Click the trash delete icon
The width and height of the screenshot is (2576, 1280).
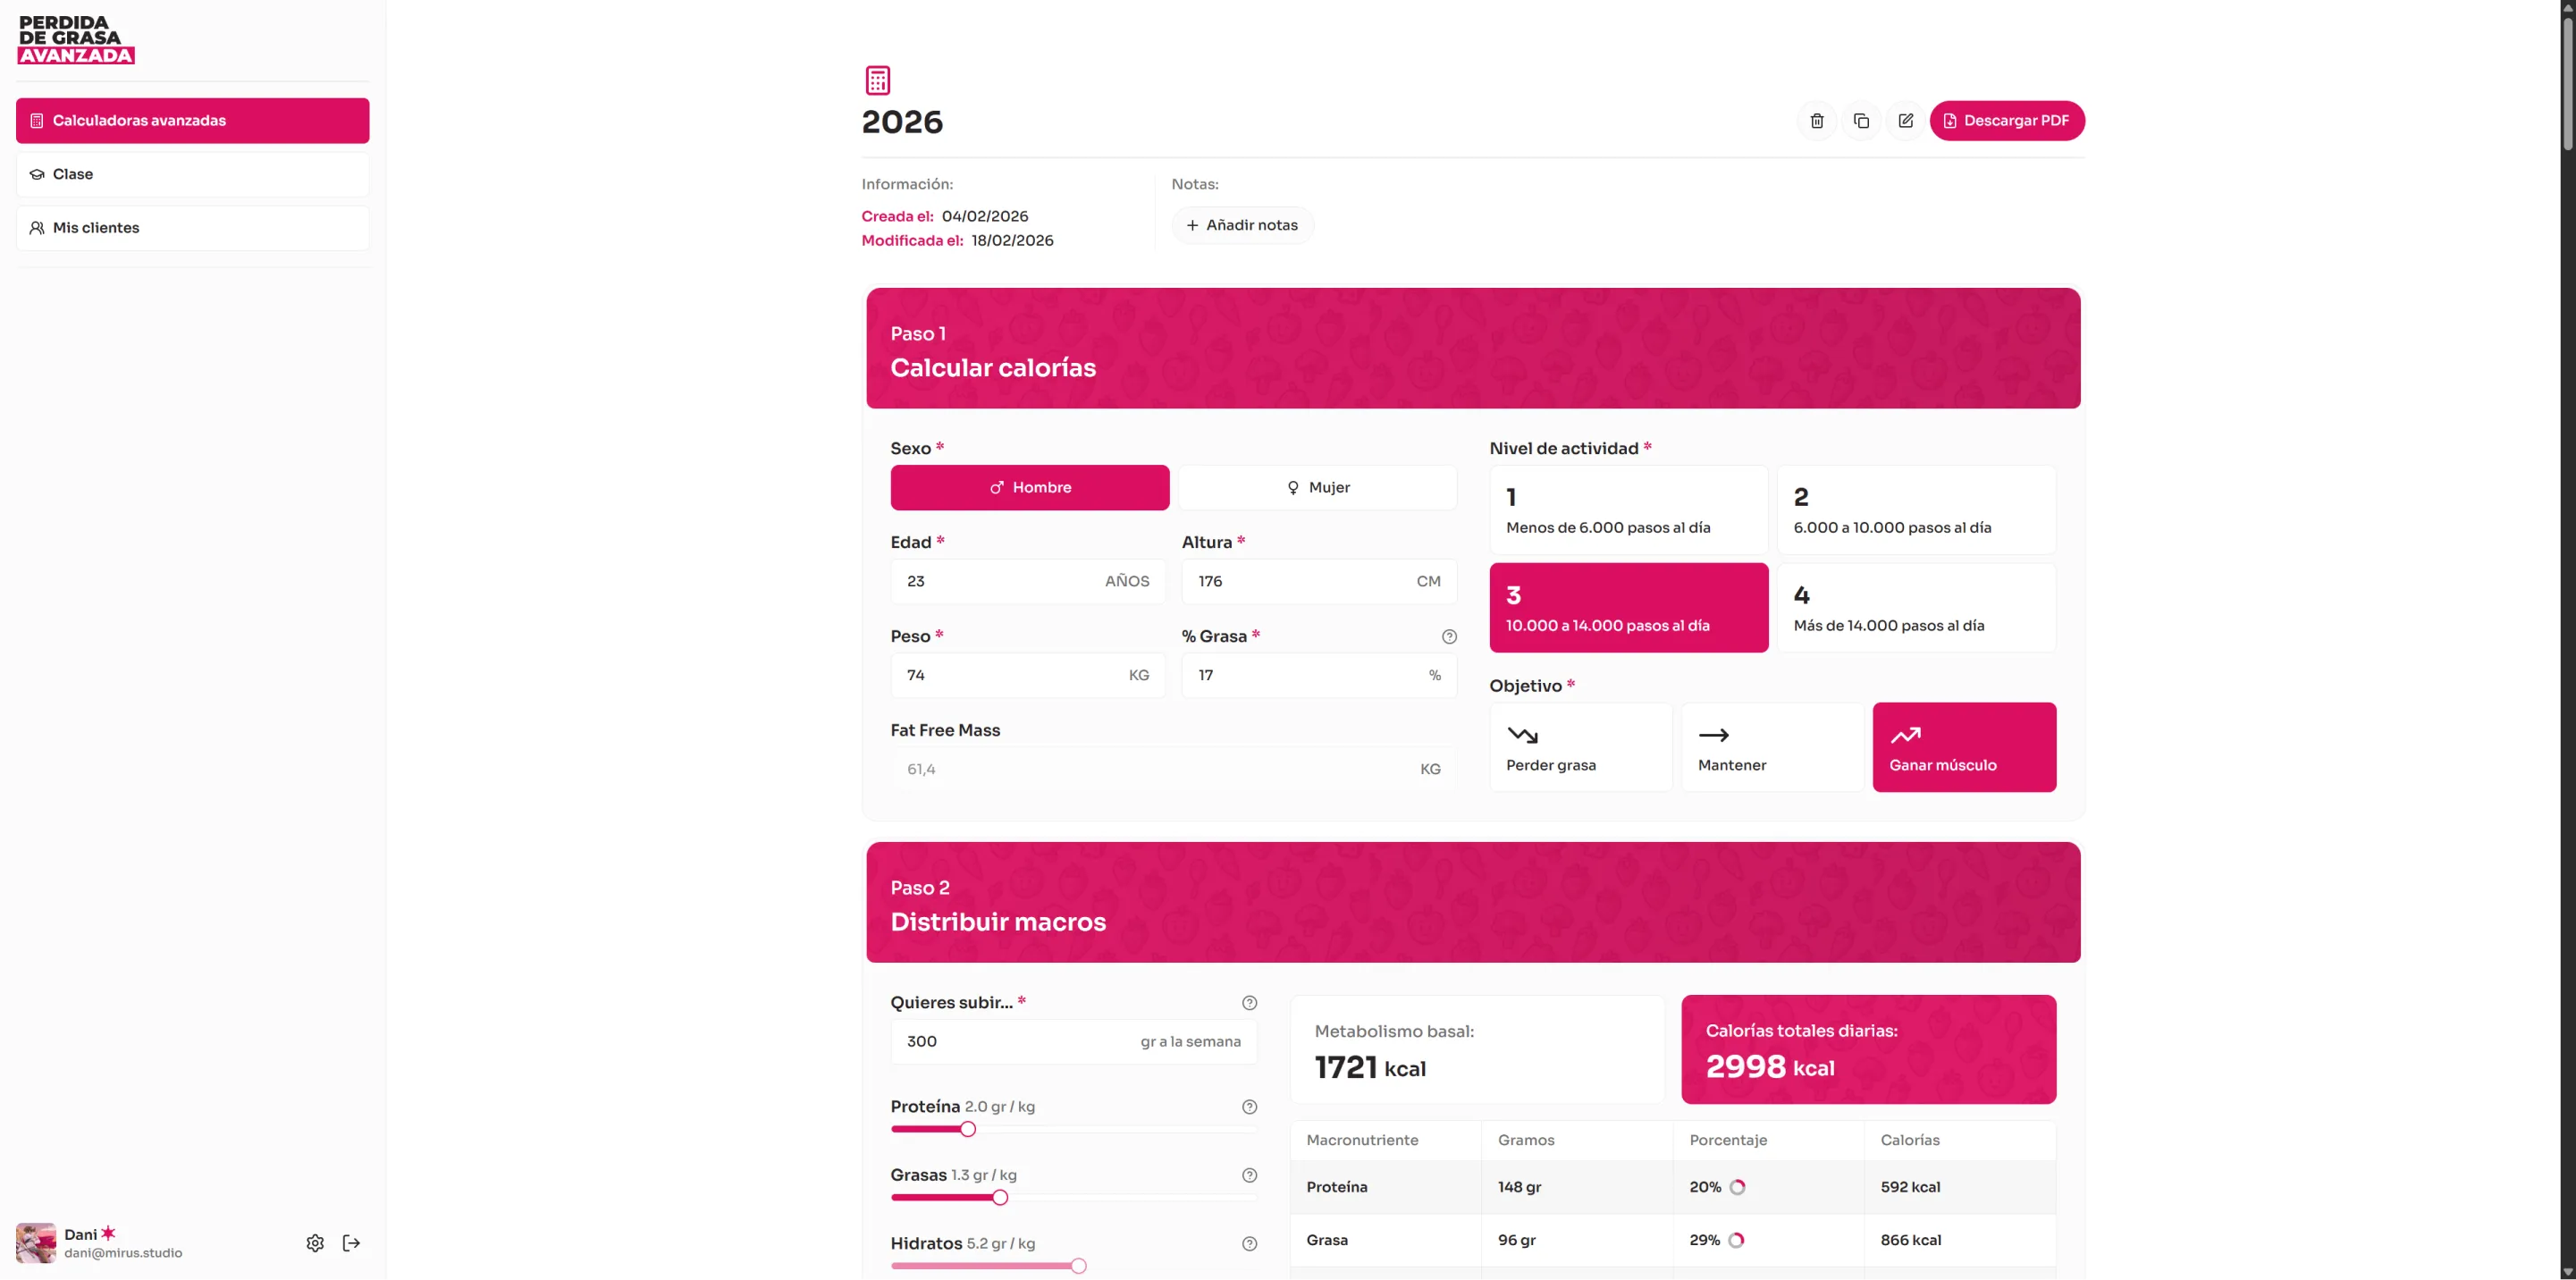[x=1817, y=121]
